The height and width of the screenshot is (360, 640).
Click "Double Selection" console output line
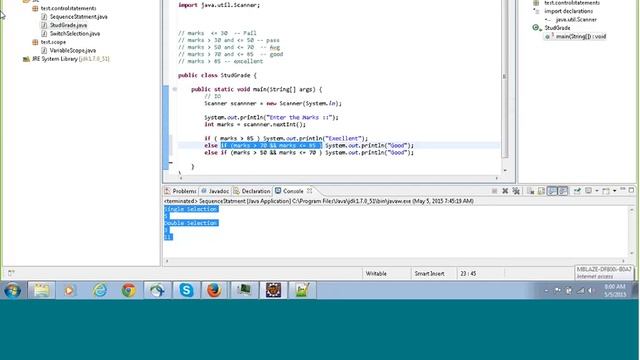pyautogui.click(x=191, y=223)
